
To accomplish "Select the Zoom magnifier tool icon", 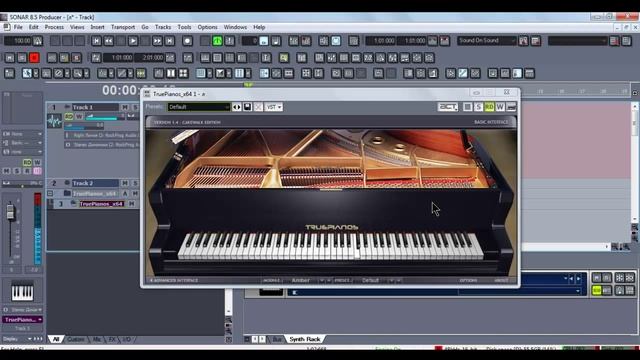I will pos(78,73).
